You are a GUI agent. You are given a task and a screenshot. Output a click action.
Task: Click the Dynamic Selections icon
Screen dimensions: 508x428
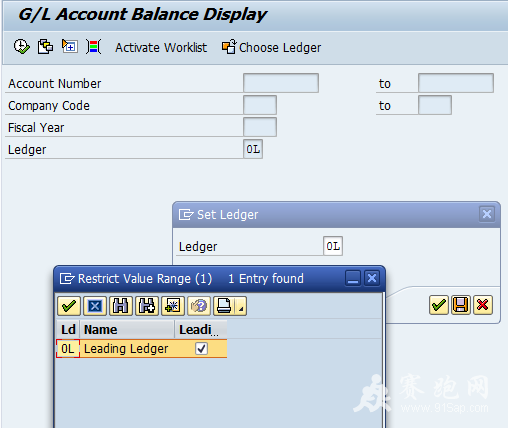70,47
